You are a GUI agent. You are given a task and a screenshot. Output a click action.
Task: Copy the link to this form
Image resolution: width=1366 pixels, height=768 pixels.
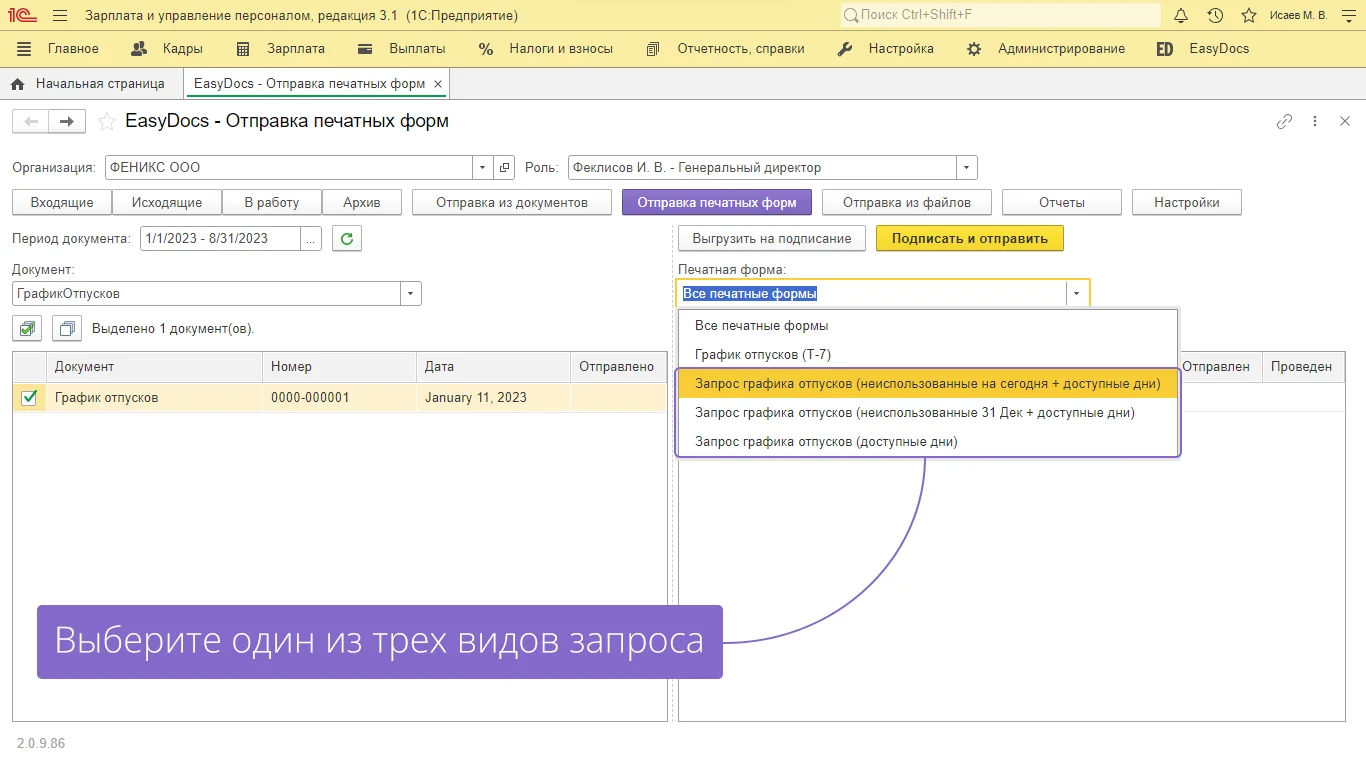tap(1284, 122)
